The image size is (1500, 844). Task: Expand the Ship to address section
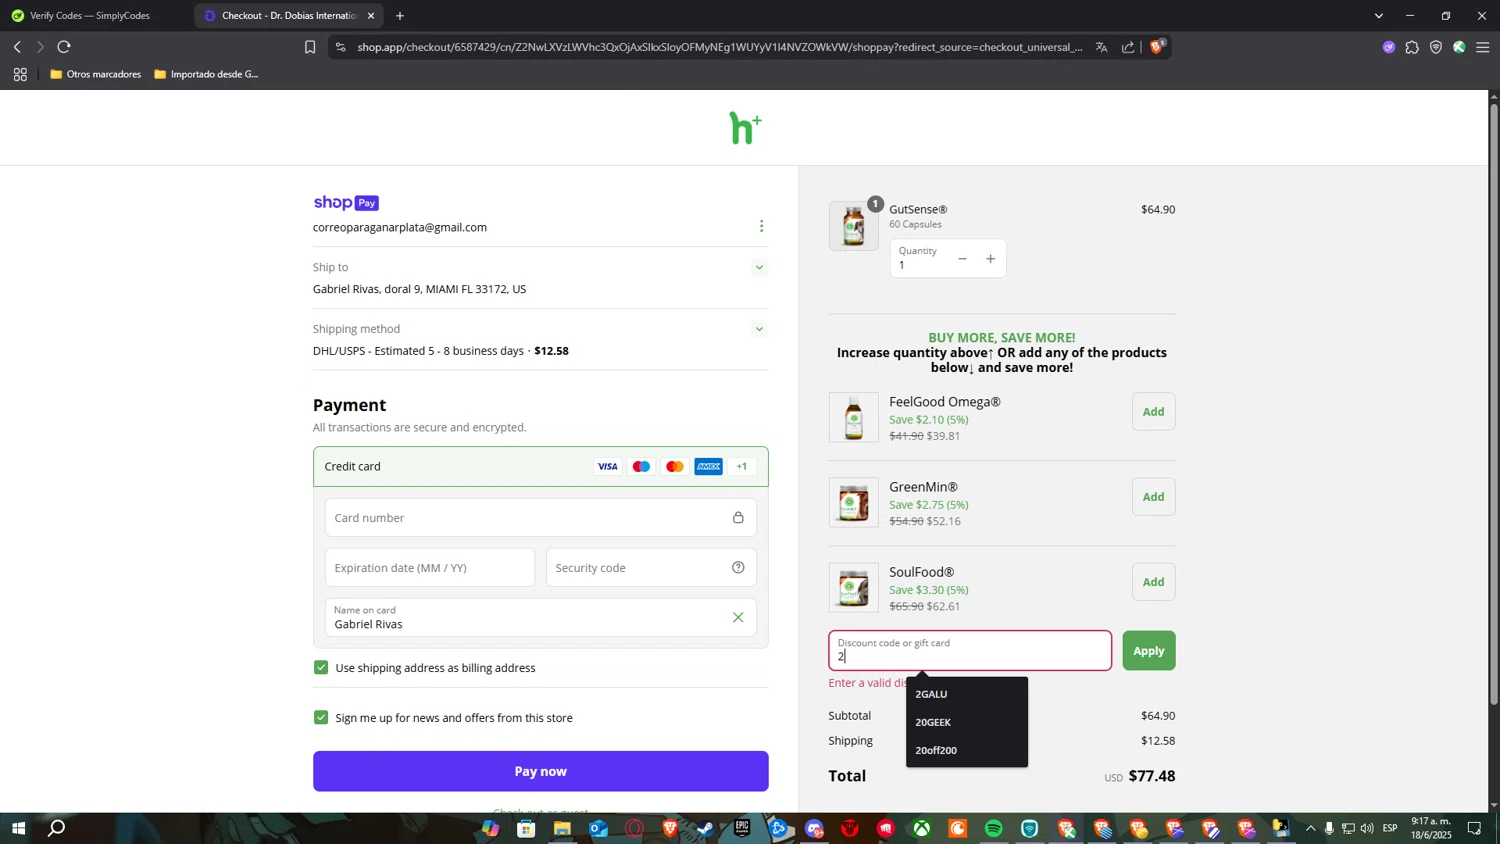pyautogui.click(x=759, y=268)
